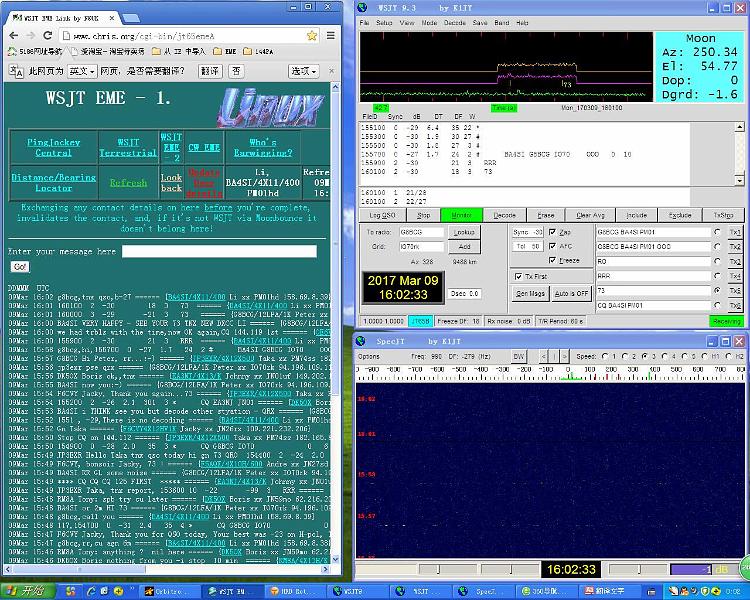Click the SpecJT left arrow button
The height and width of the screenshot is (600, 750).
pyautogui.click(x=543, y=356)
